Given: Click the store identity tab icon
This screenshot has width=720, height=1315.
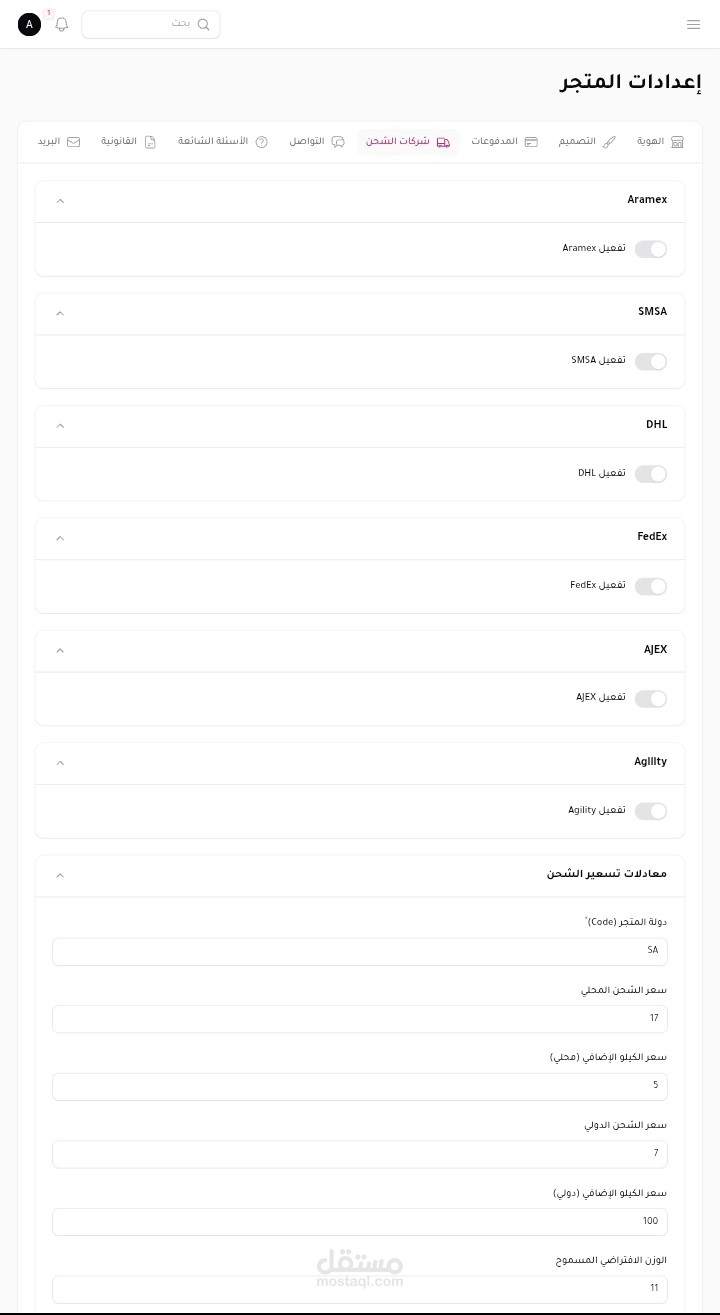Looking at the screenshot, I should (x=677, y=142).
